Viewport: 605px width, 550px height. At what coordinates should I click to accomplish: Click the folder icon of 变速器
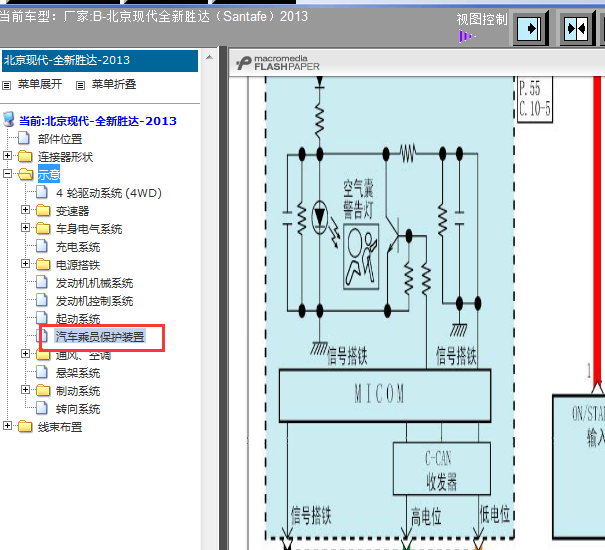[x=43, y=210]
